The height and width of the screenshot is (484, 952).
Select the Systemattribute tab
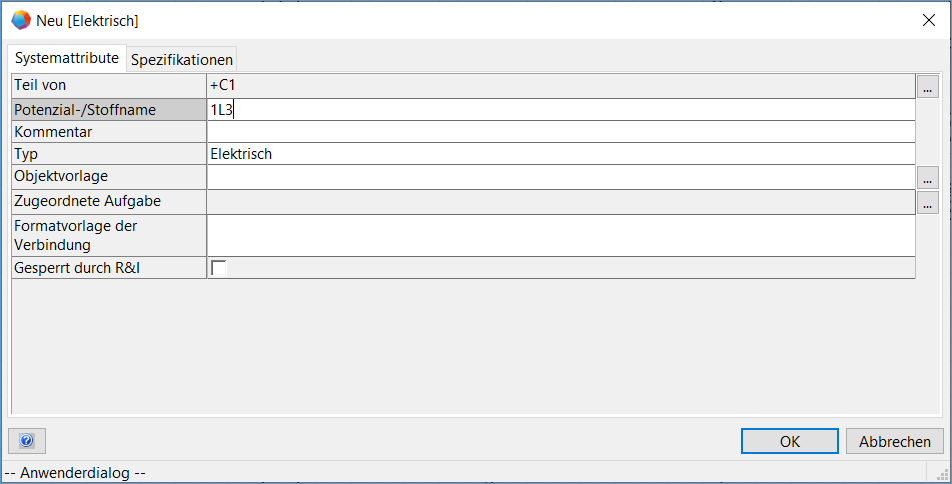[x=67, y=58]
